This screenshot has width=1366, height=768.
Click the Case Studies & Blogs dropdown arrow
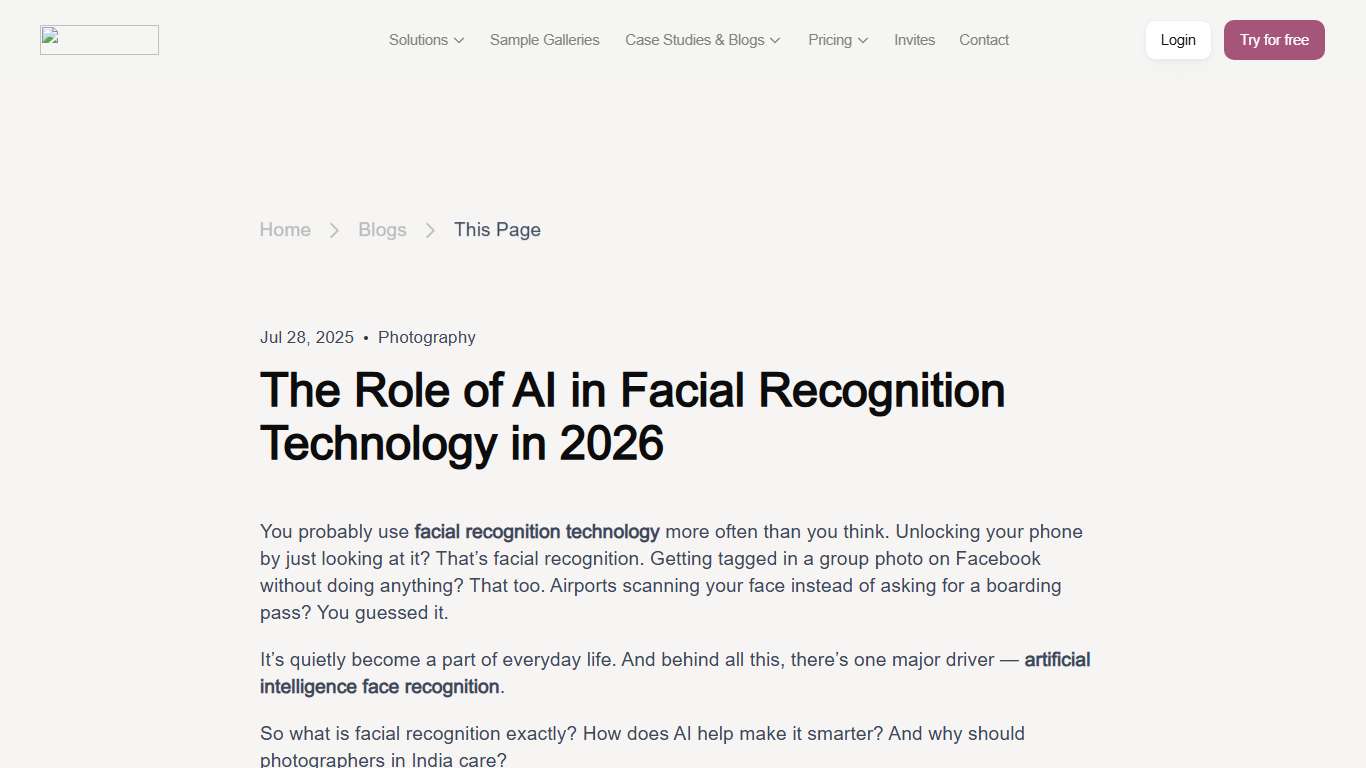click(775, 40)
